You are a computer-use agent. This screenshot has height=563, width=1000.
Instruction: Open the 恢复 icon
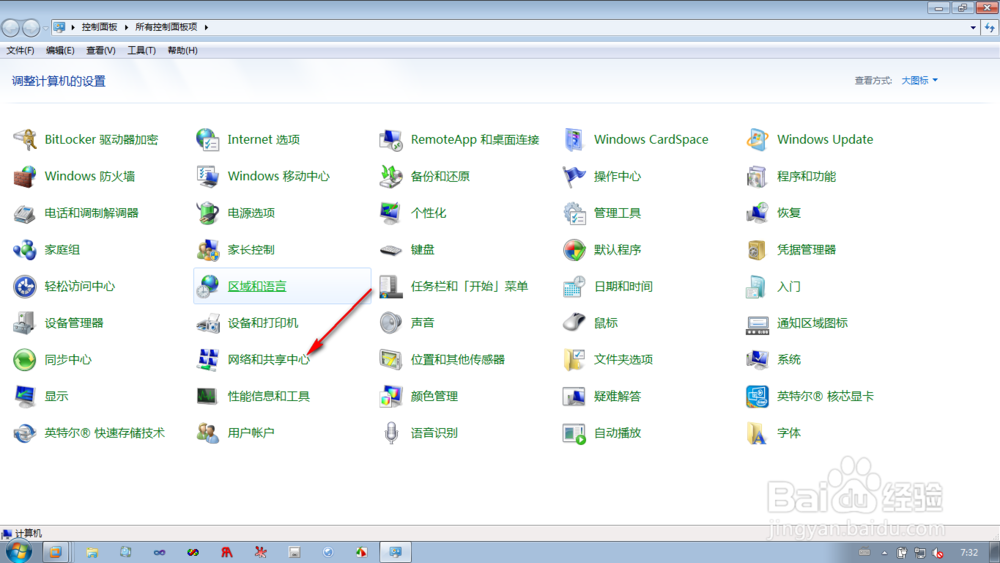(x=757, y=213)
